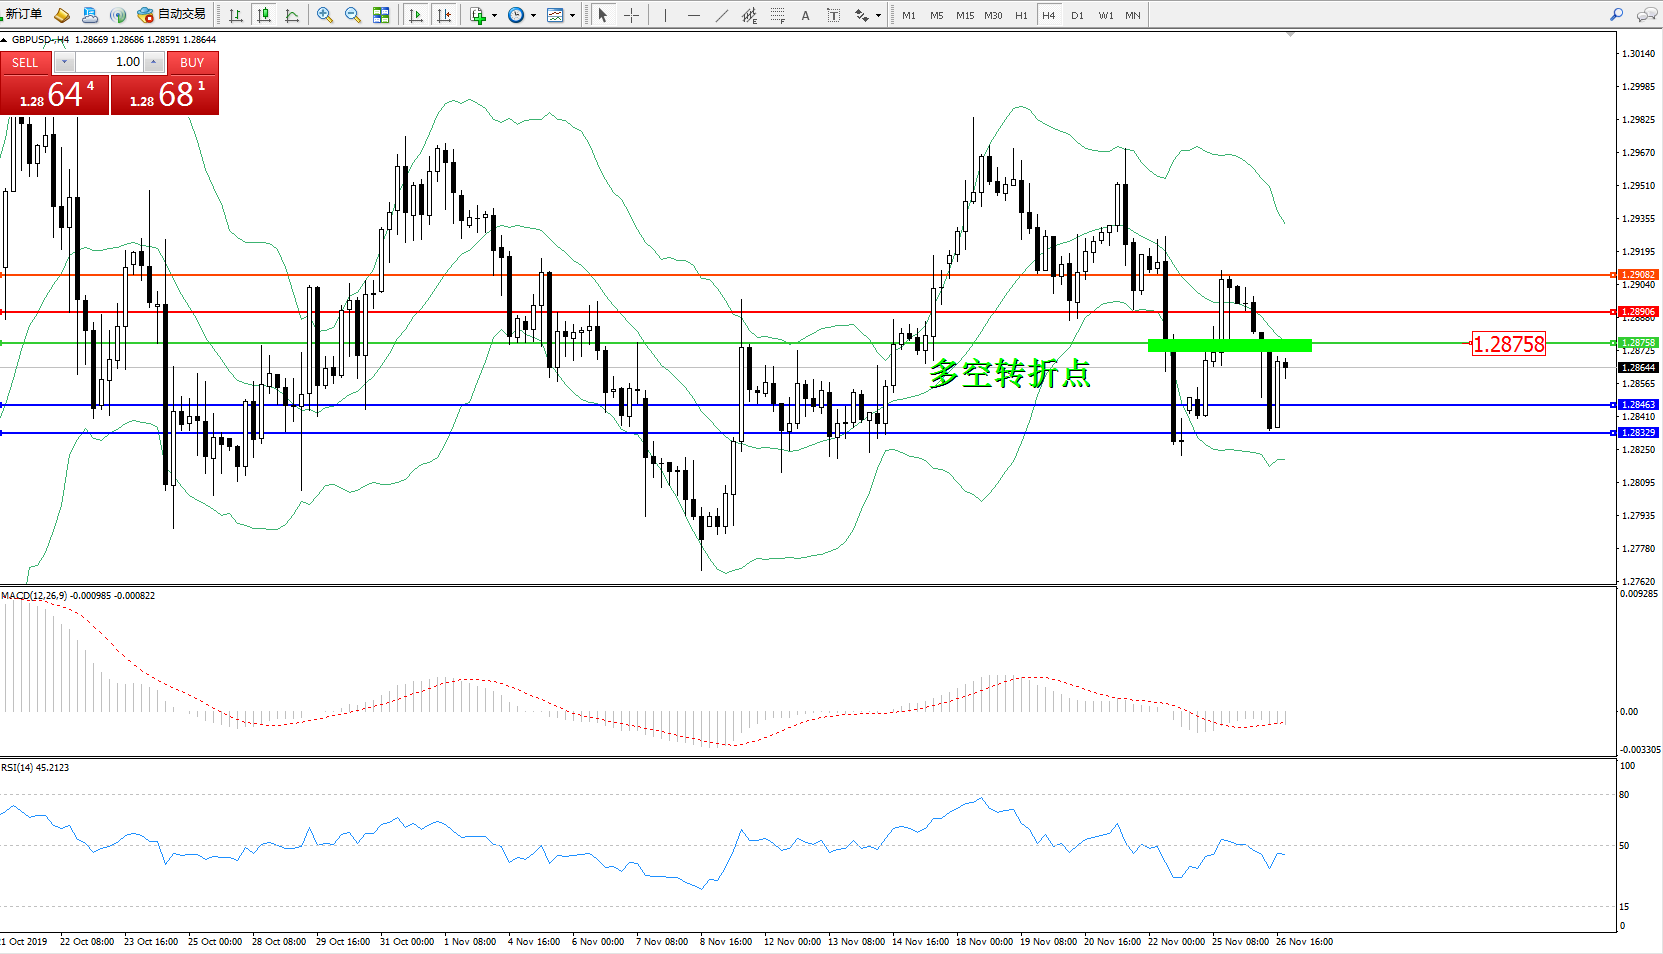Switch to the M15 timeframe
Screen dimensions: 1663x954
tap(964, 15)
